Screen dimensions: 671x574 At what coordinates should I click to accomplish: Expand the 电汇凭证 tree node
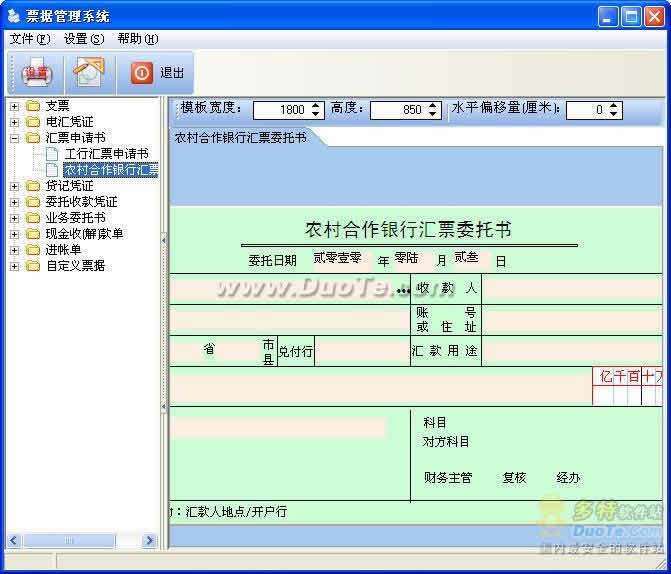tap(15, 122)
